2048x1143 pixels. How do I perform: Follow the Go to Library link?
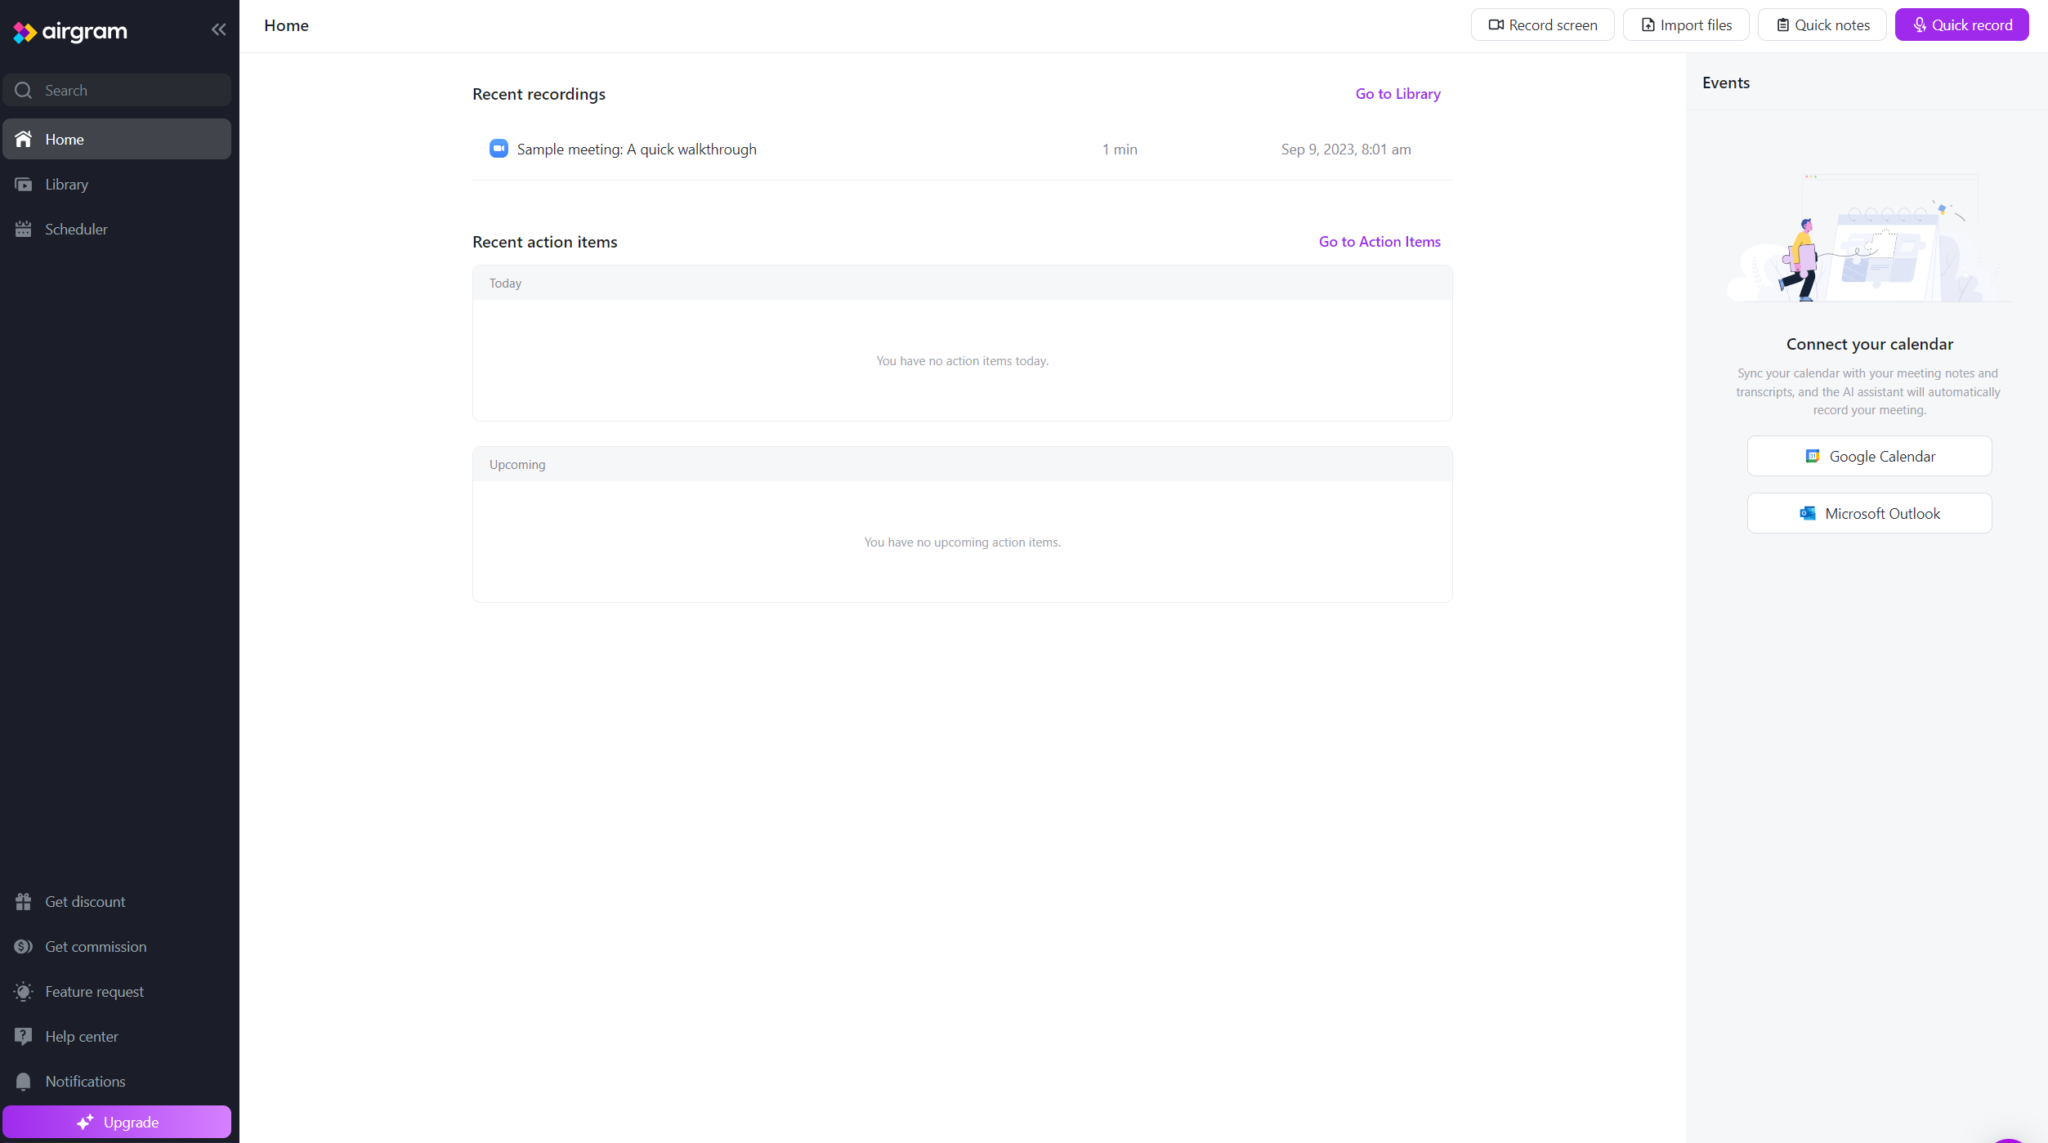pyautogui.click(x=1397, y=94)
